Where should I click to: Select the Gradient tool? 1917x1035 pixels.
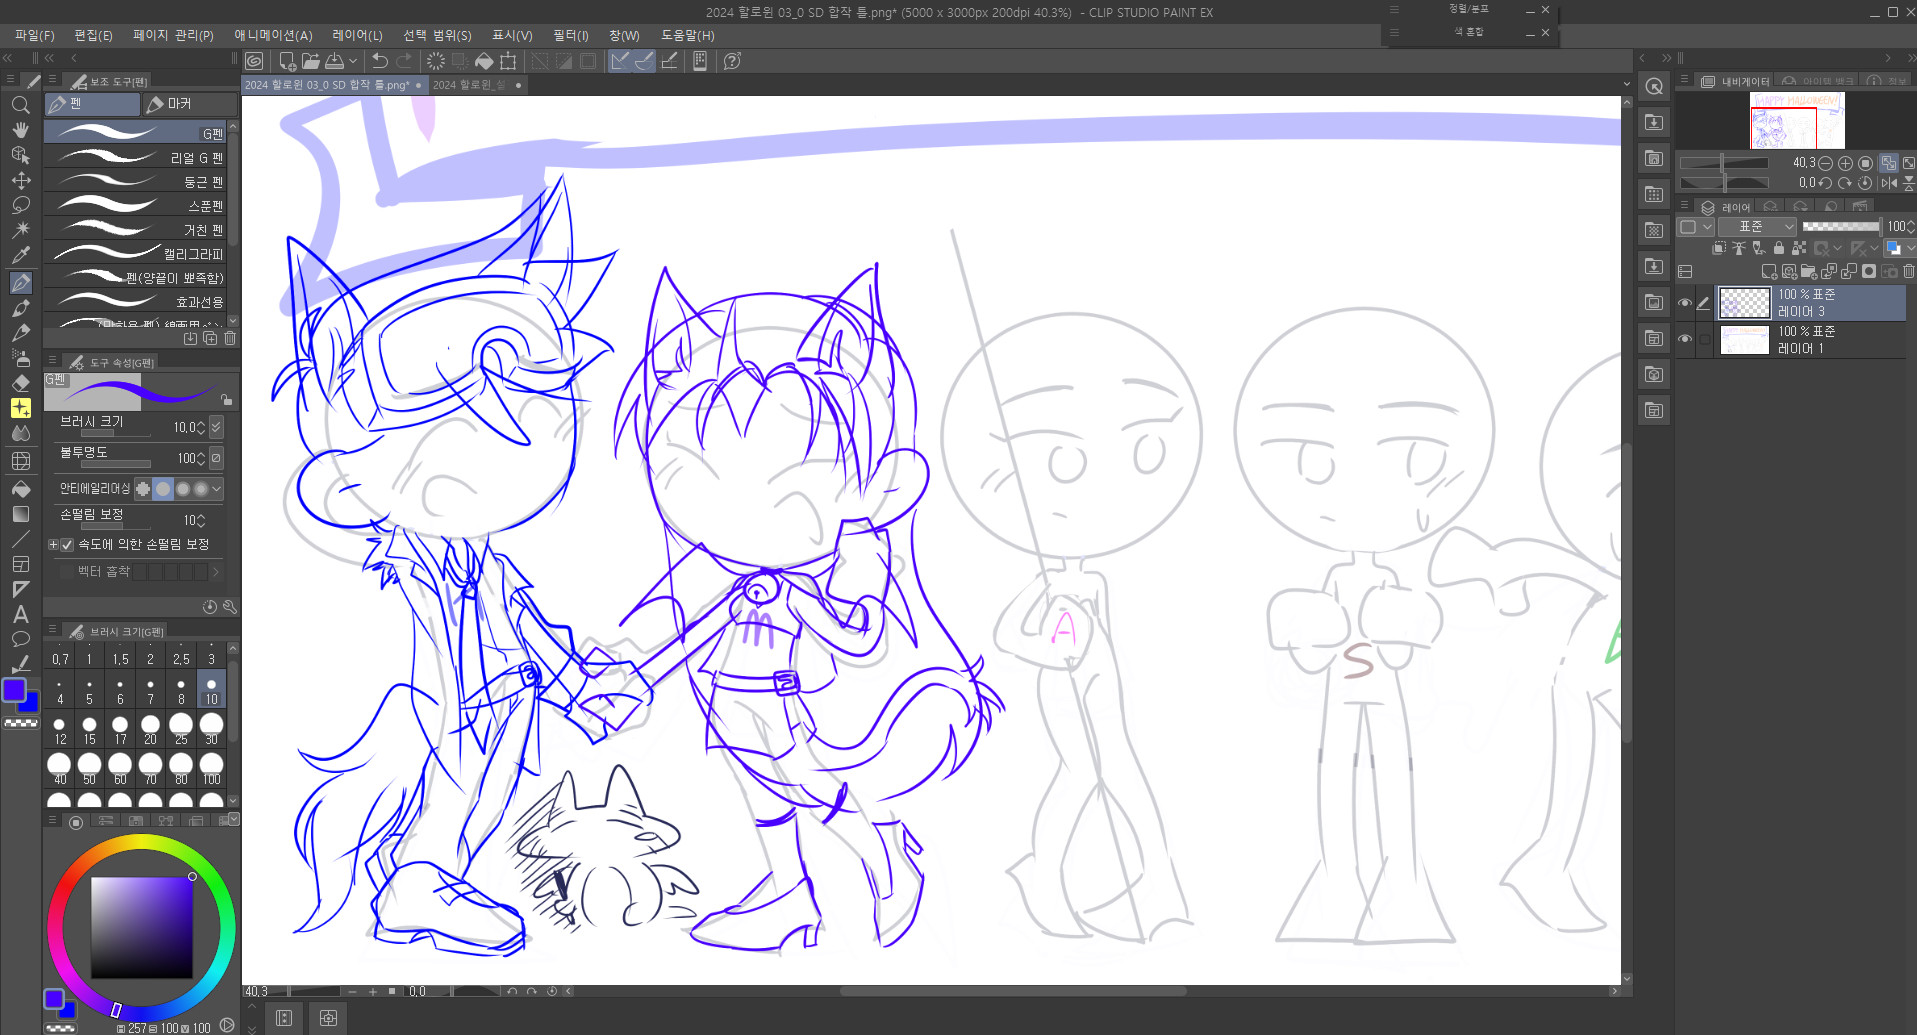20,514
